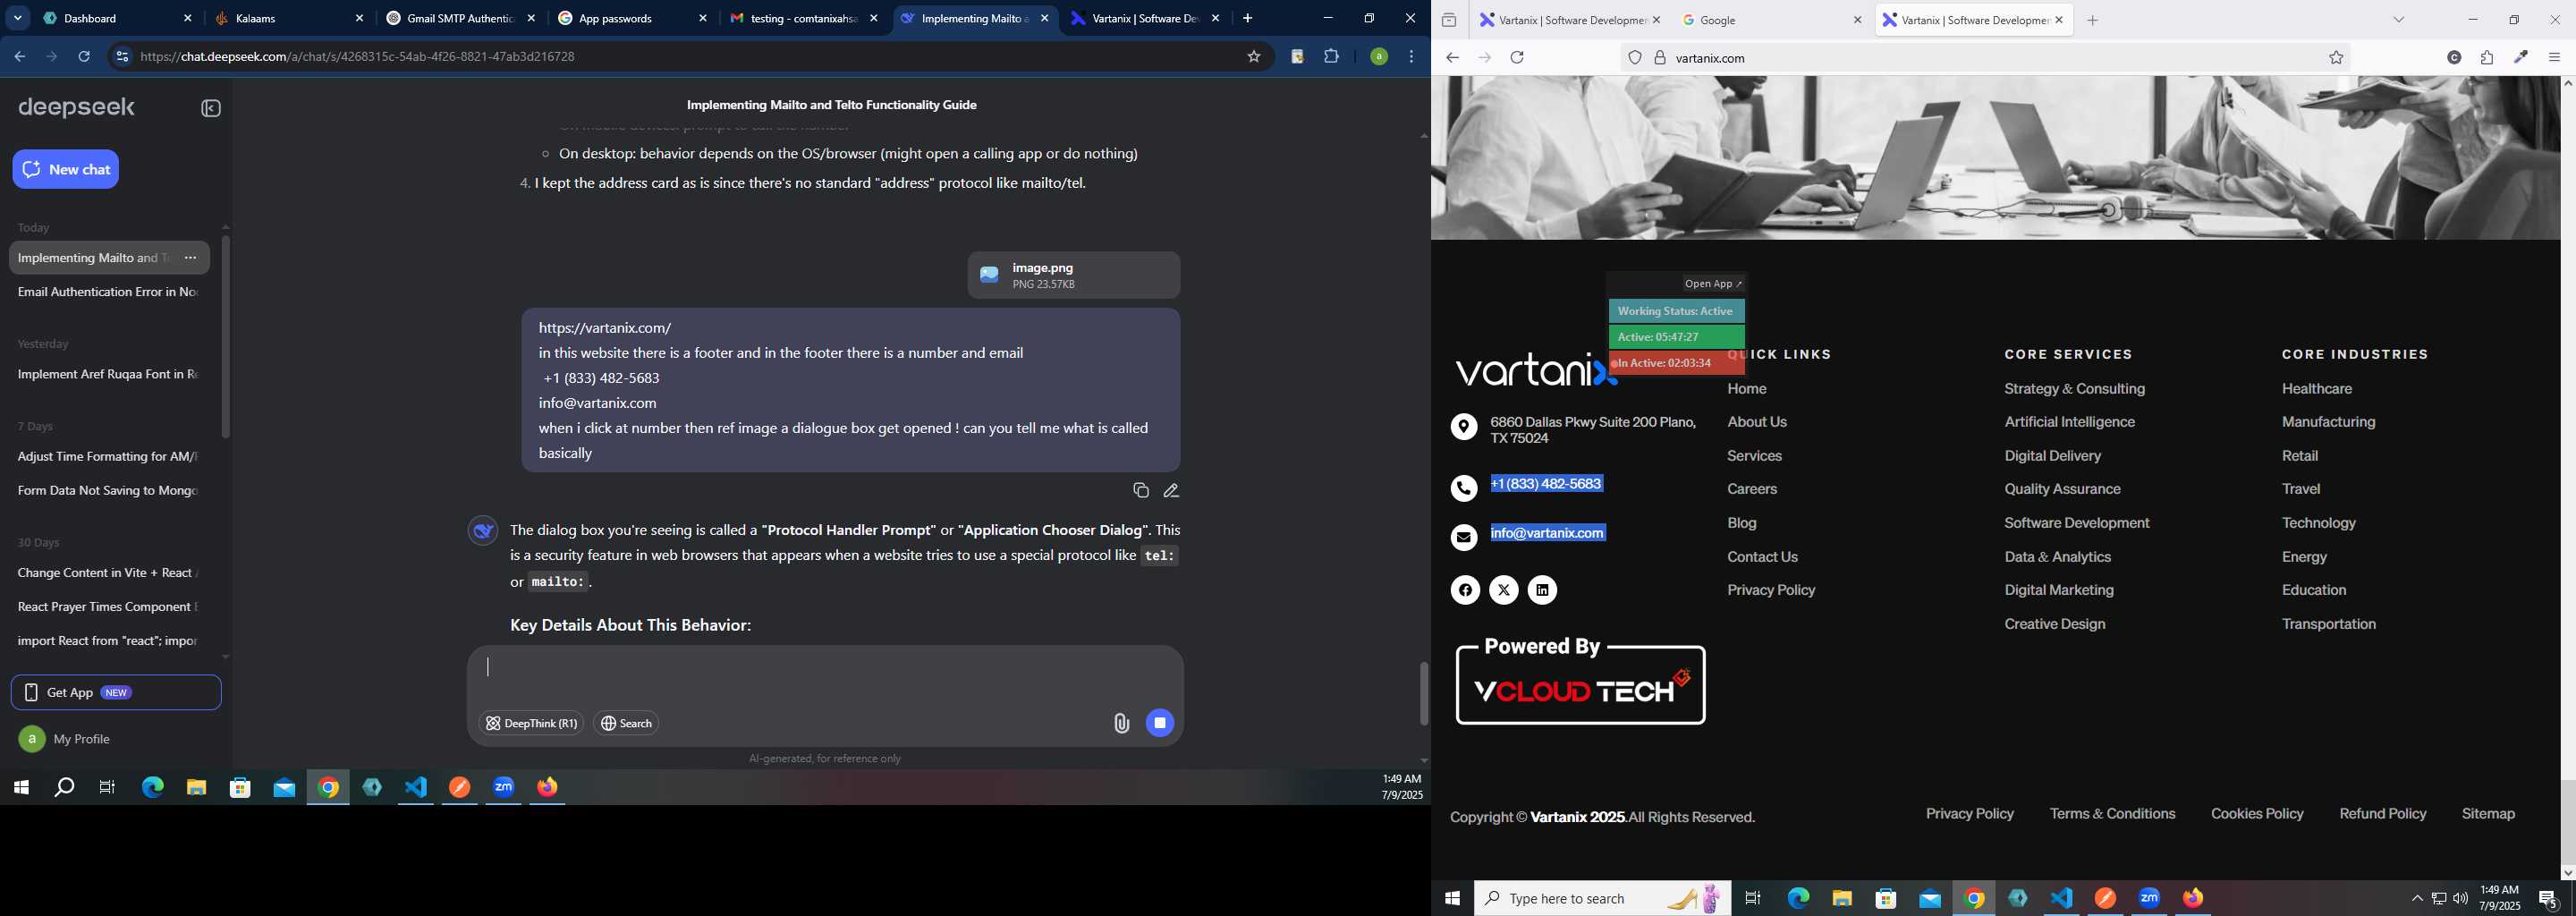2576x916 pixels.
Task: Click DeepSeek sidebar history scrollbar
Action: [x=225, y=336]
